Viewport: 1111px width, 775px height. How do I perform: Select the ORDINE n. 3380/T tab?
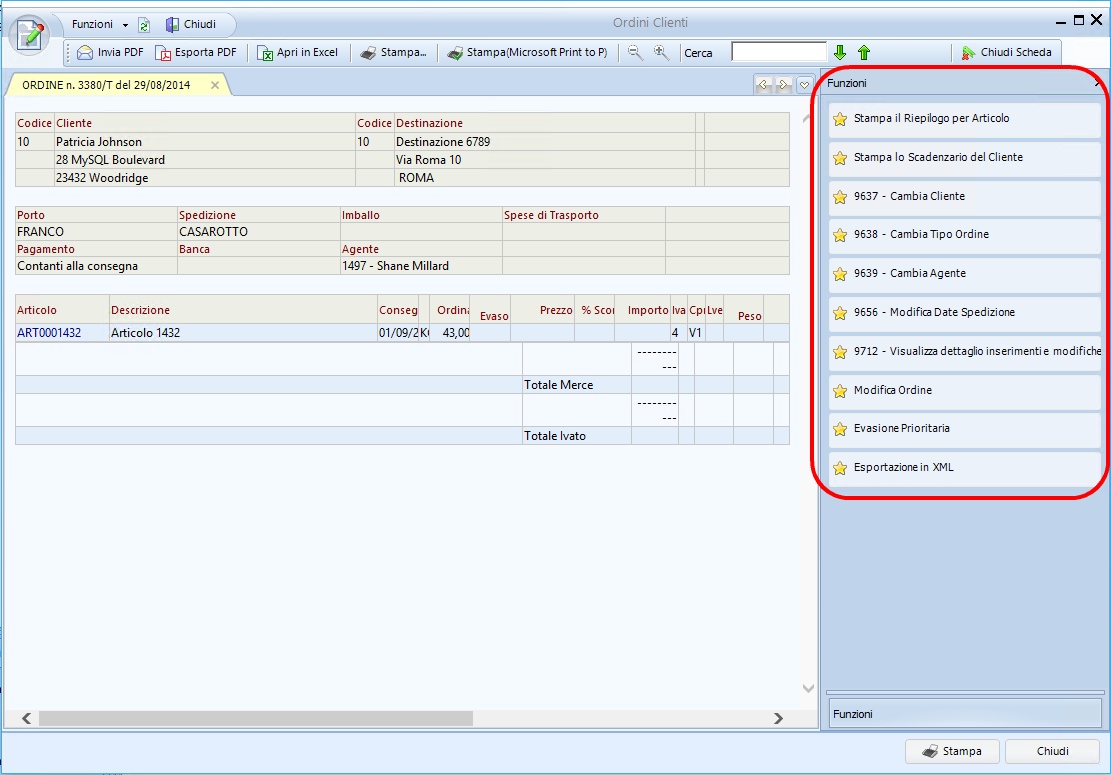tap(106, 85)
